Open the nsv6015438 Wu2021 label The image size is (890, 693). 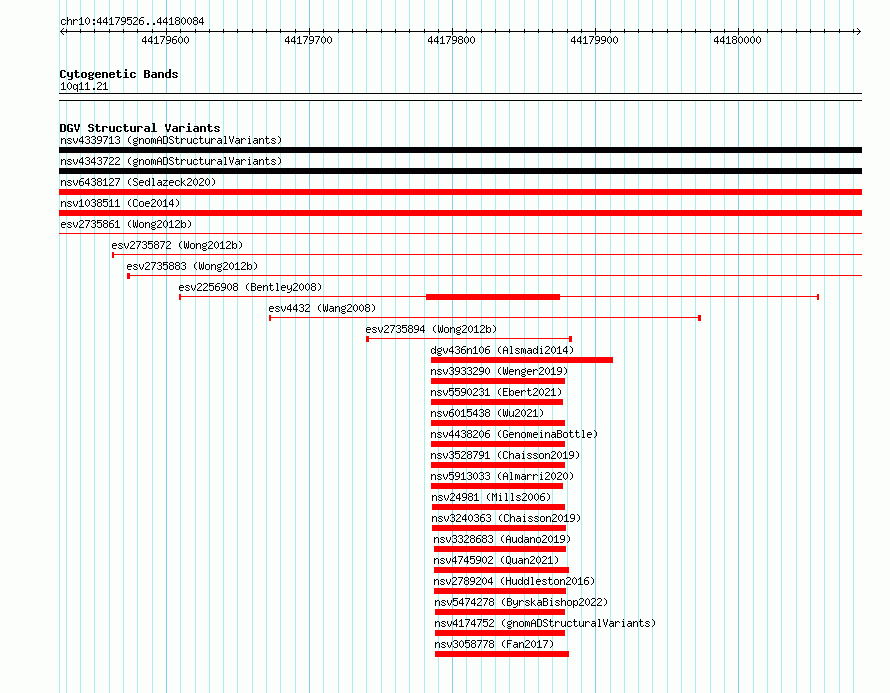click(x=487, y=413)
